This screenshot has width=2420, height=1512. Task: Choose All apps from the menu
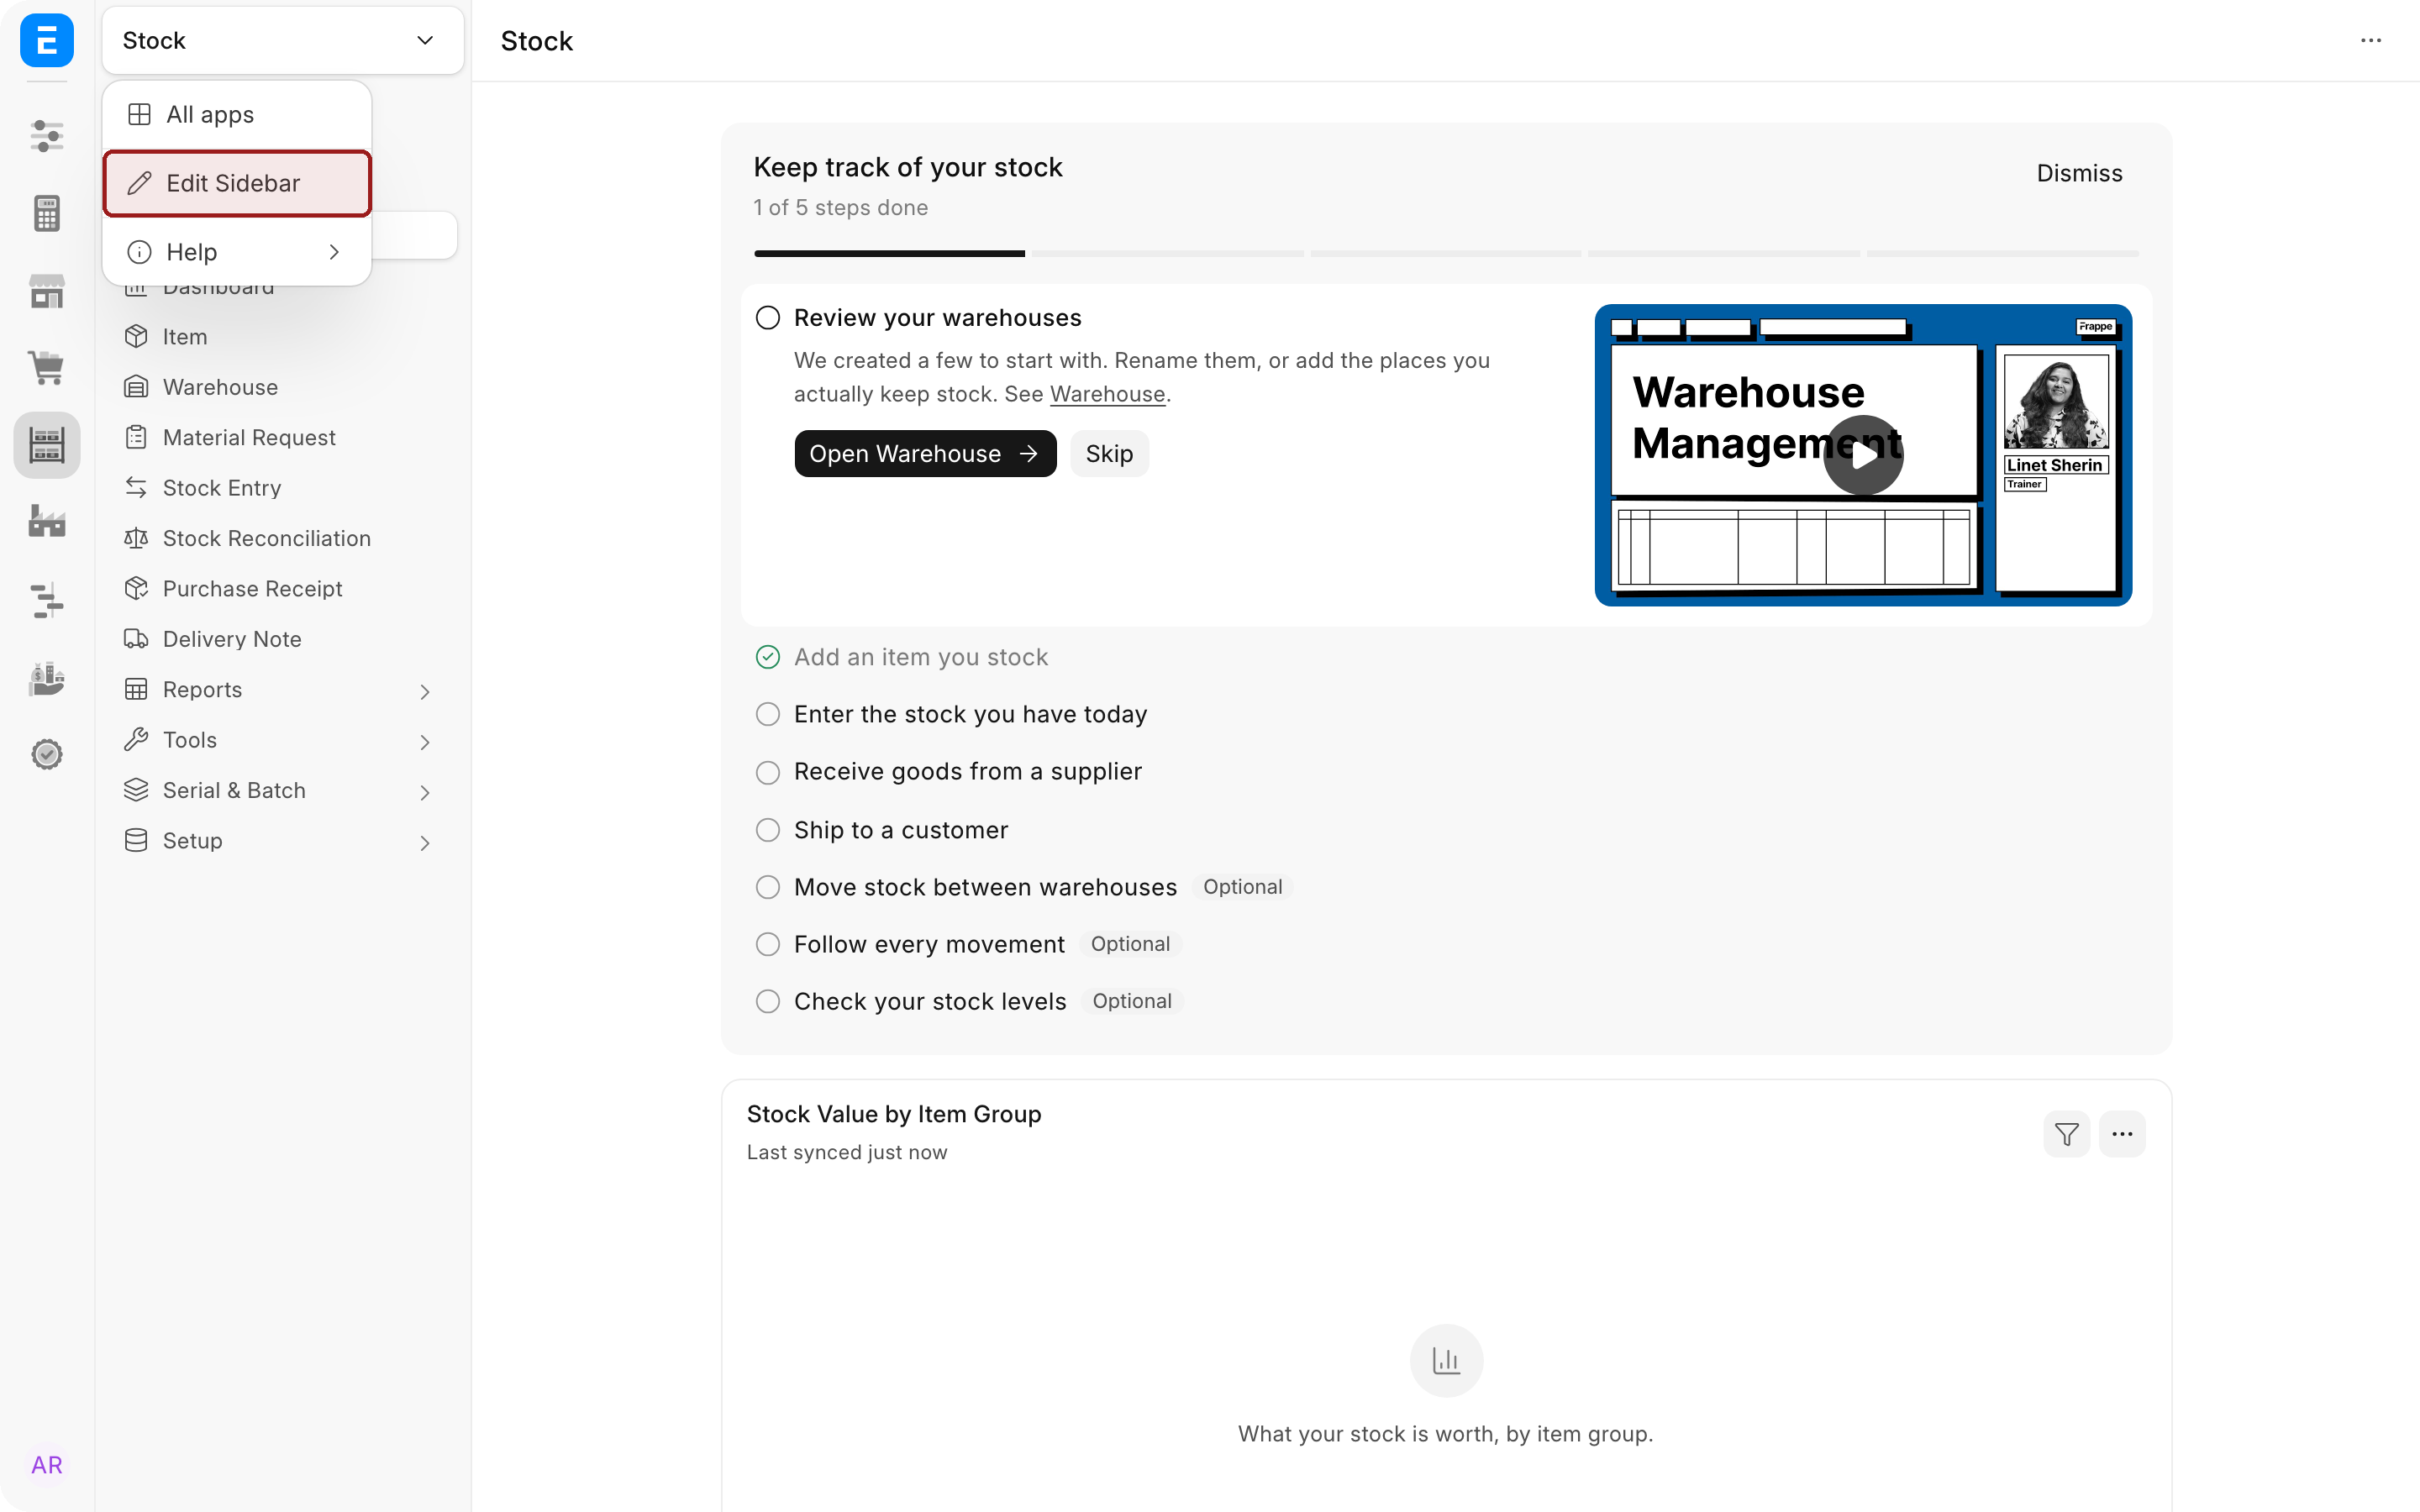pos(237,115)
